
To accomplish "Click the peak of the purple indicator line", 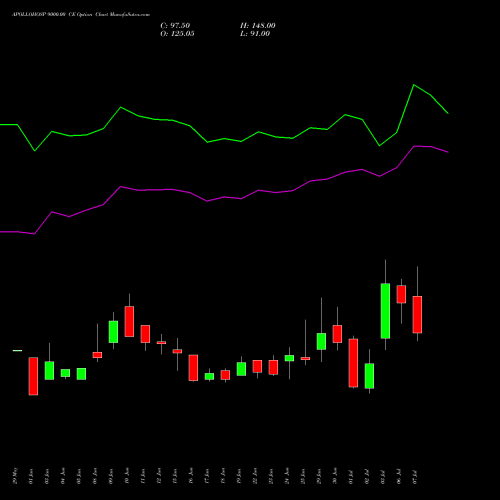I will 414,146.
